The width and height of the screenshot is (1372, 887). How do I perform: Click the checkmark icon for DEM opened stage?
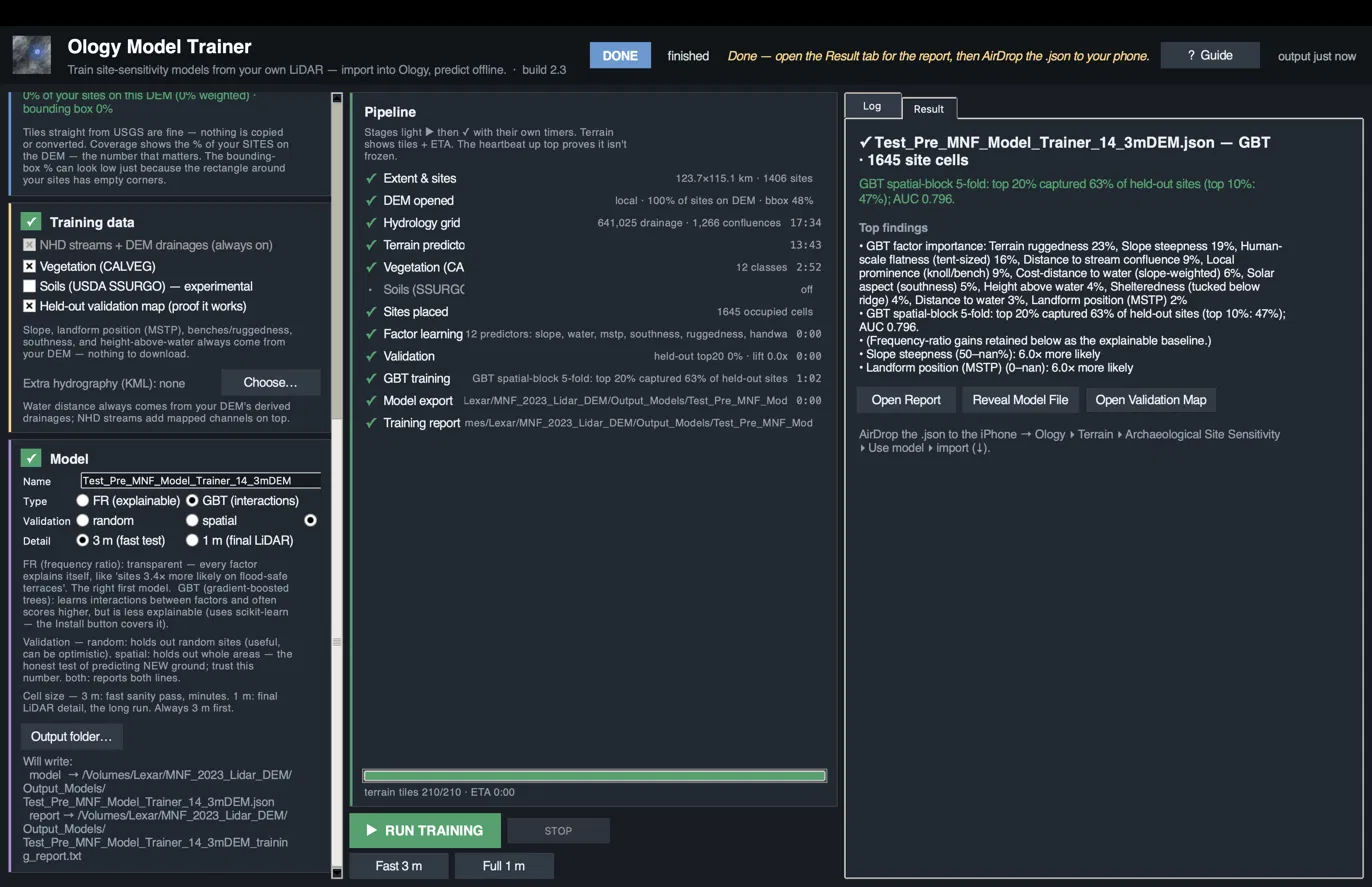pyautogui.click(x=371, y=201)
